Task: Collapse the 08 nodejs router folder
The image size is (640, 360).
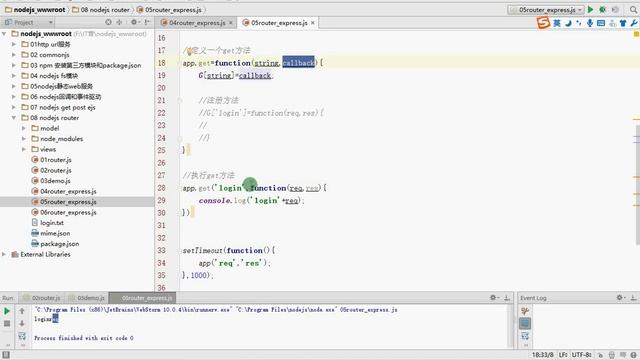Action: [x=14, y=118]
